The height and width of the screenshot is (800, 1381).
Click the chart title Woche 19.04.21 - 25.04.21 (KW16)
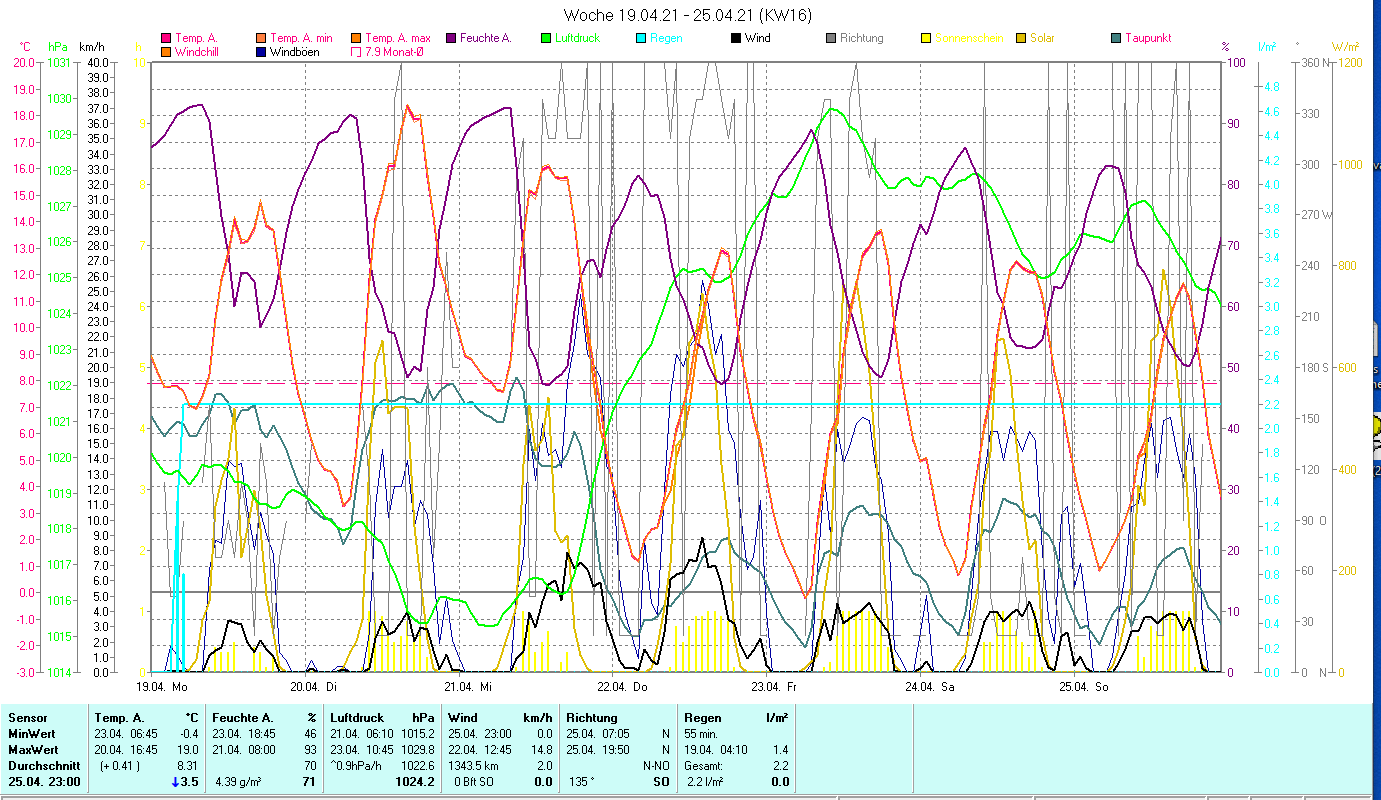tap(688, 15)
